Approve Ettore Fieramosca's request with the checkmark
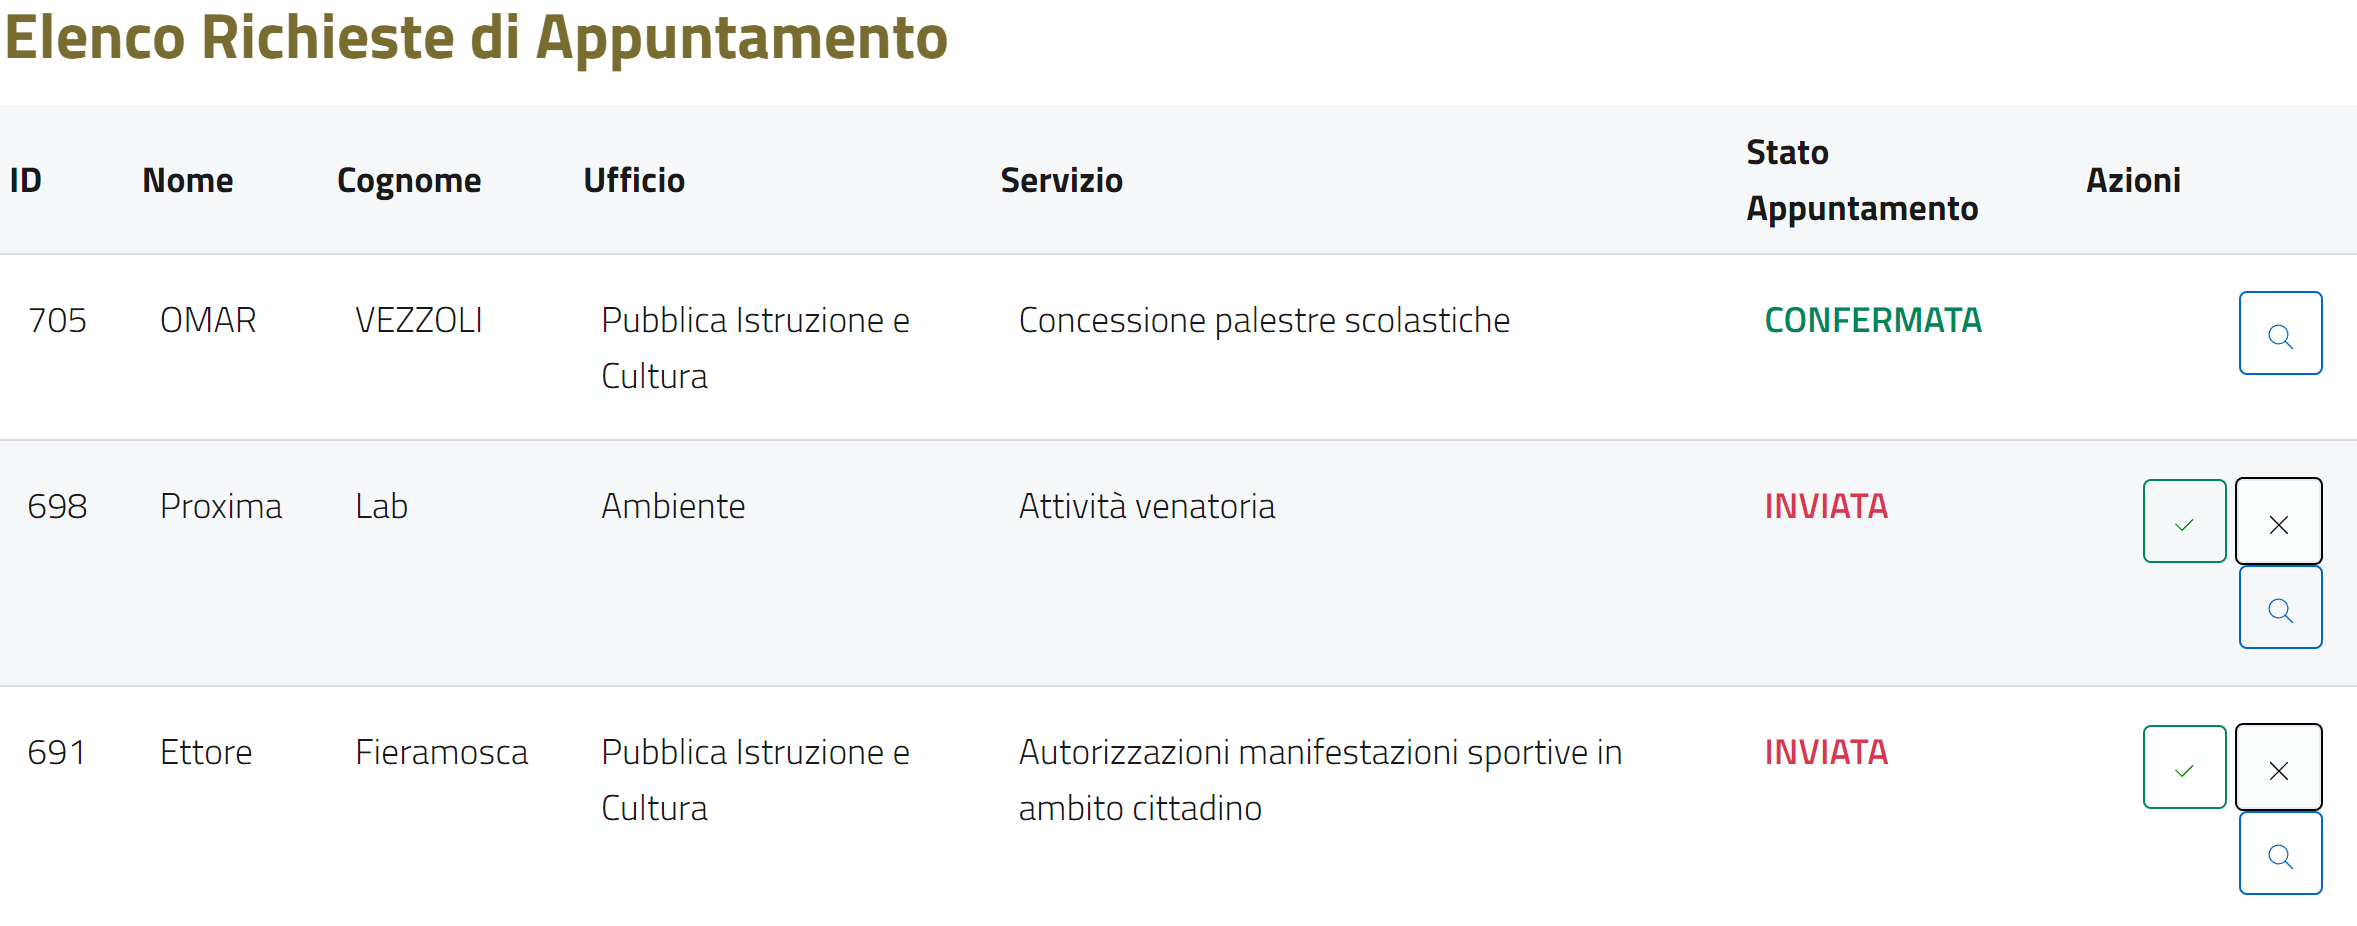This screenshot has height=926, width=2357. point(2184,767)
